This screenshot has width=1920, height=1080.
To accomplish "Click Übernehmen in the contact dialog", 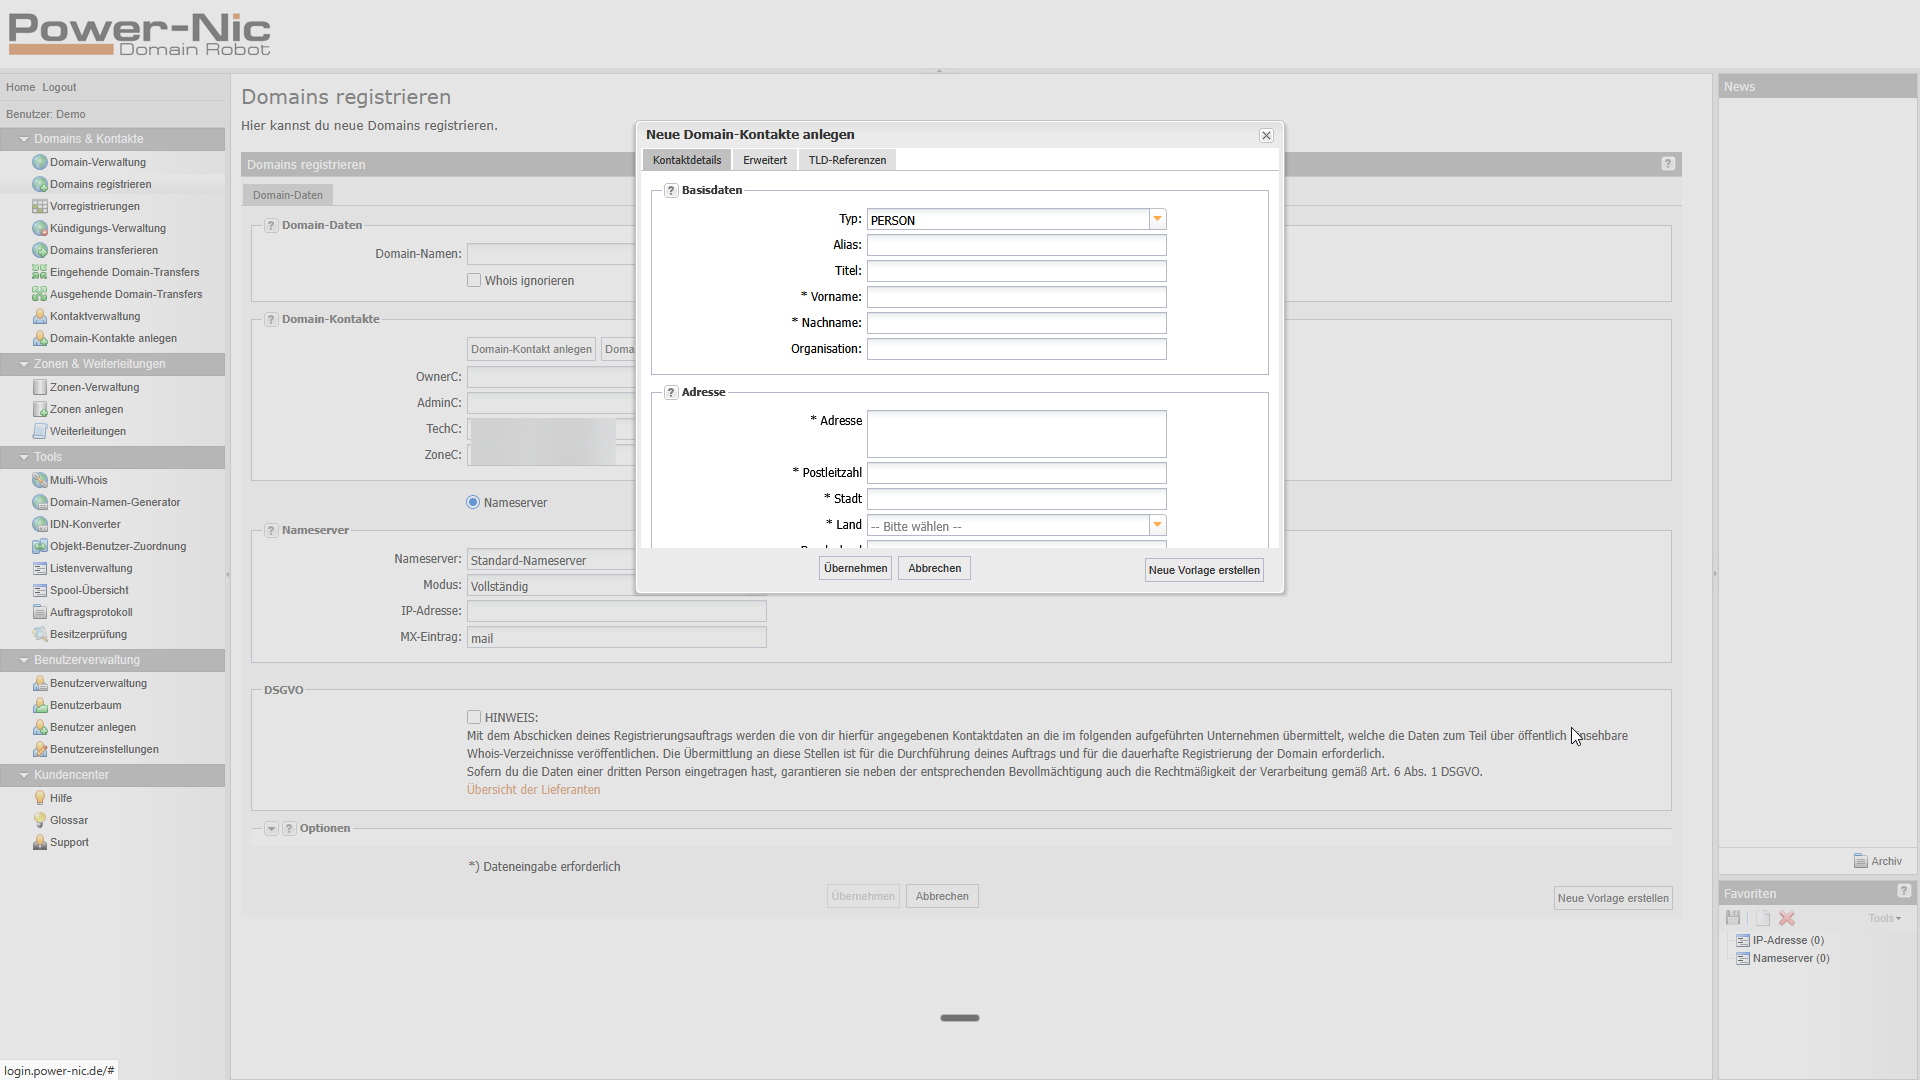I will point(855,568).
